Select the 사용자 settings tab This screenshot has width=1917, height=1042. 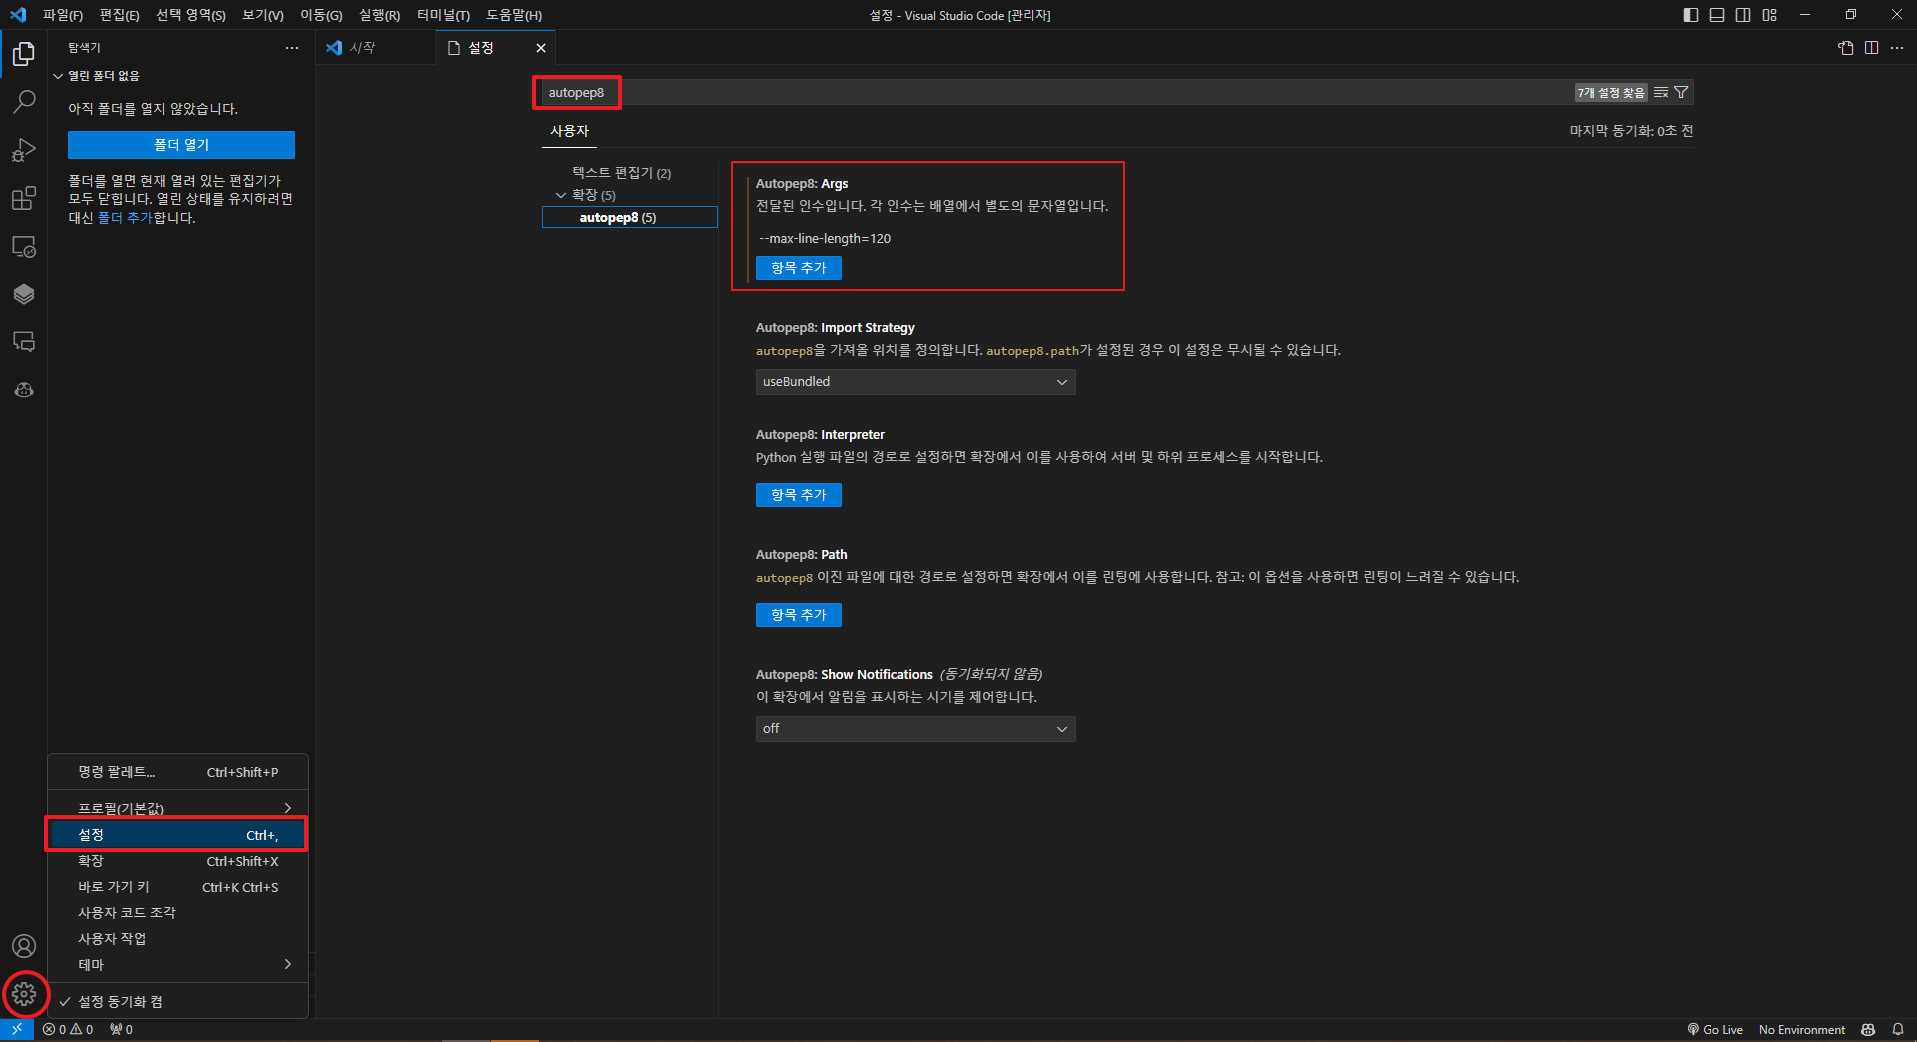(569, 131)
